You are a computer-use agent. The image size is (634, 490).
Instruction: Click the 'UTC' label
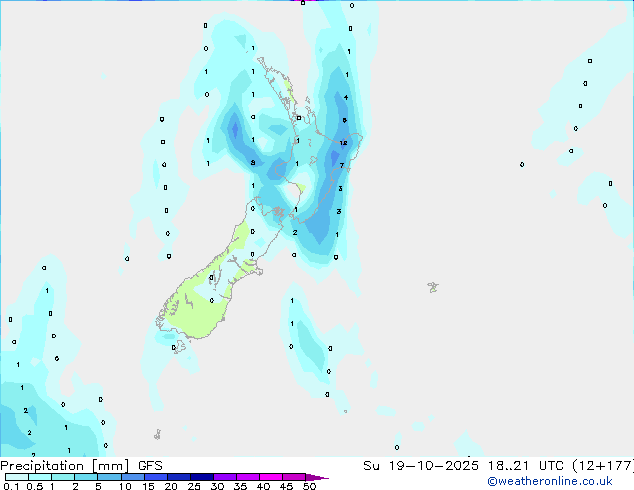coord(552,466)
